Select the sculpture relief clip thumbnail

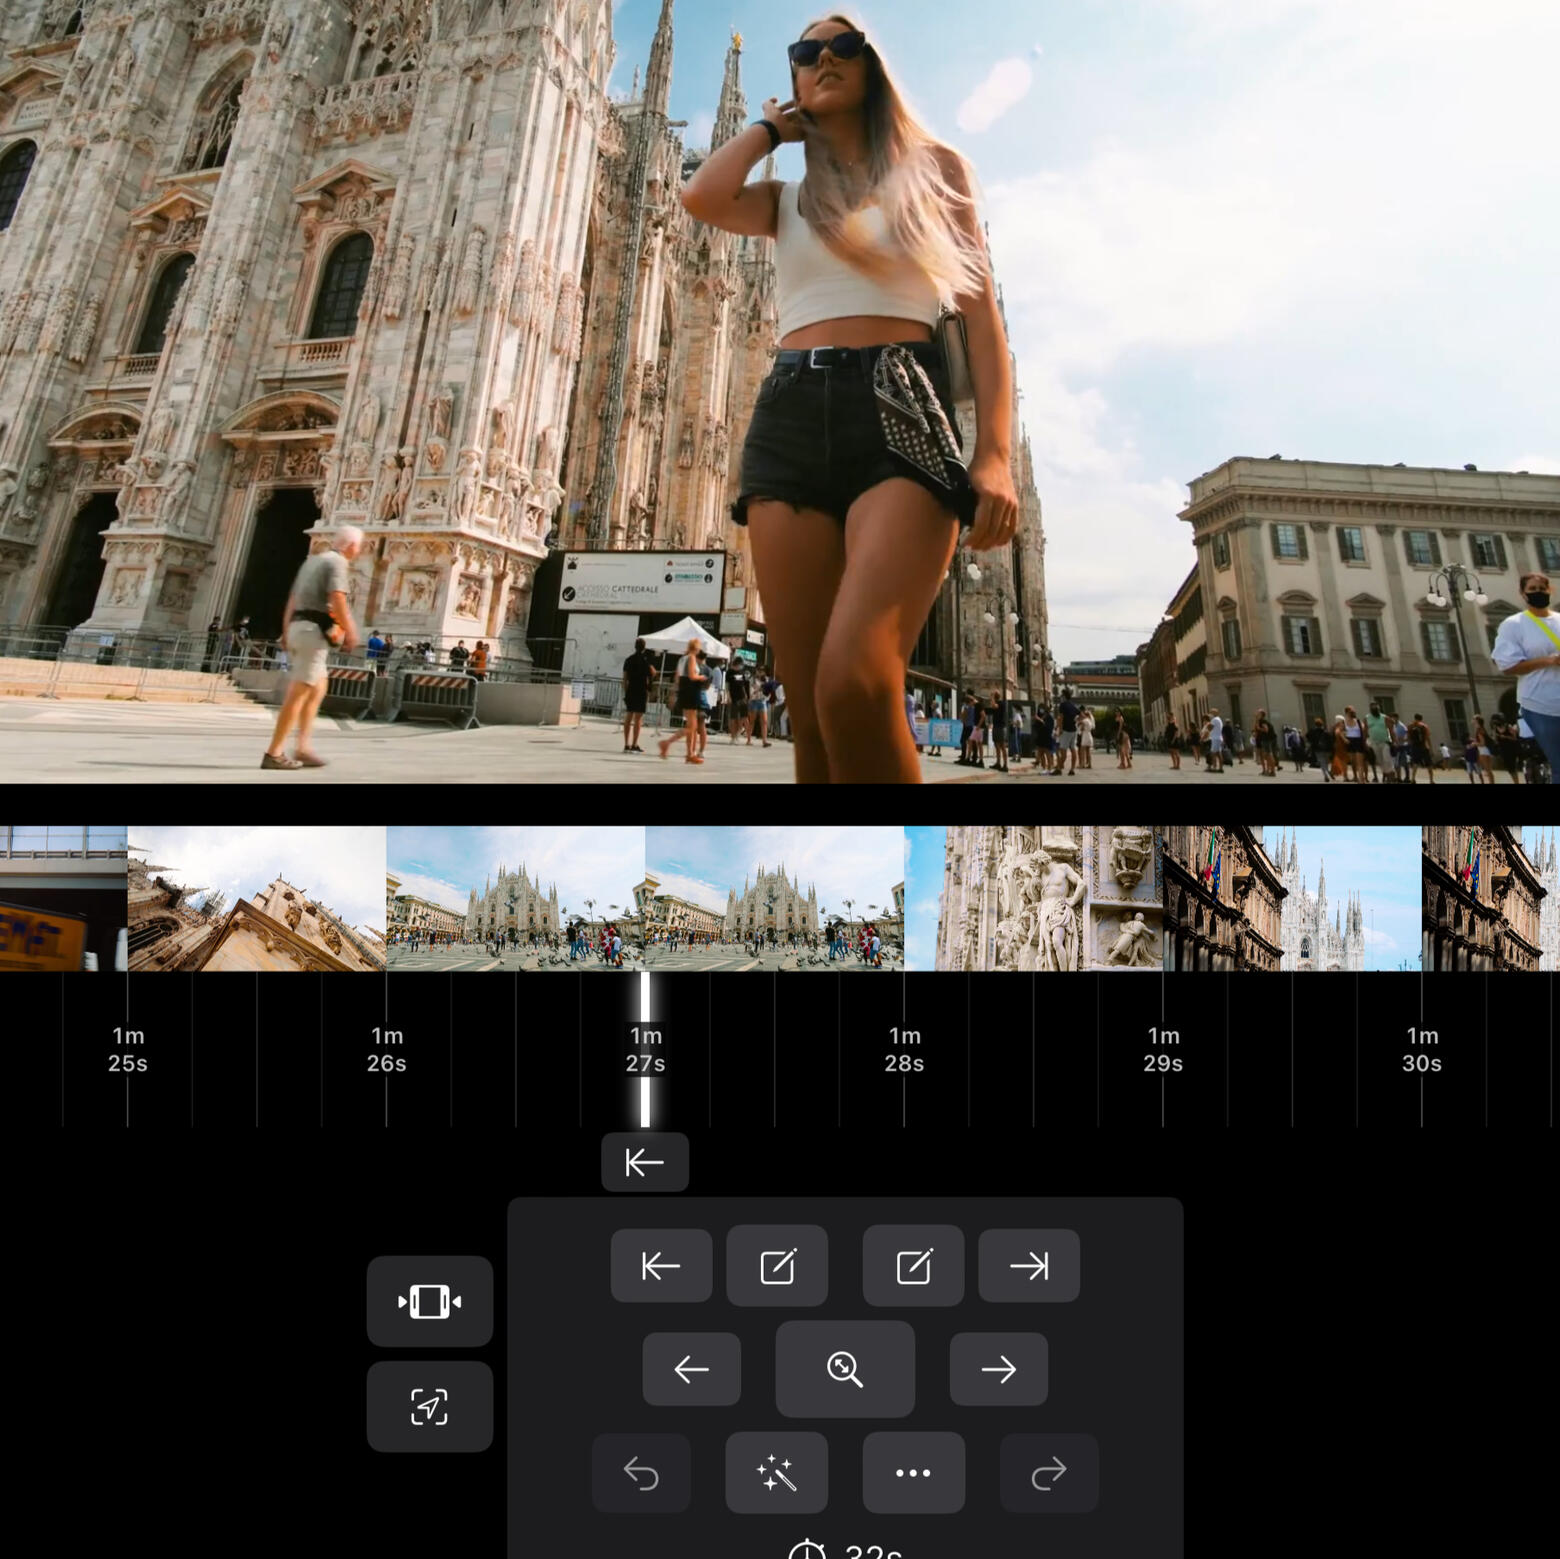tap(1035, 898)
